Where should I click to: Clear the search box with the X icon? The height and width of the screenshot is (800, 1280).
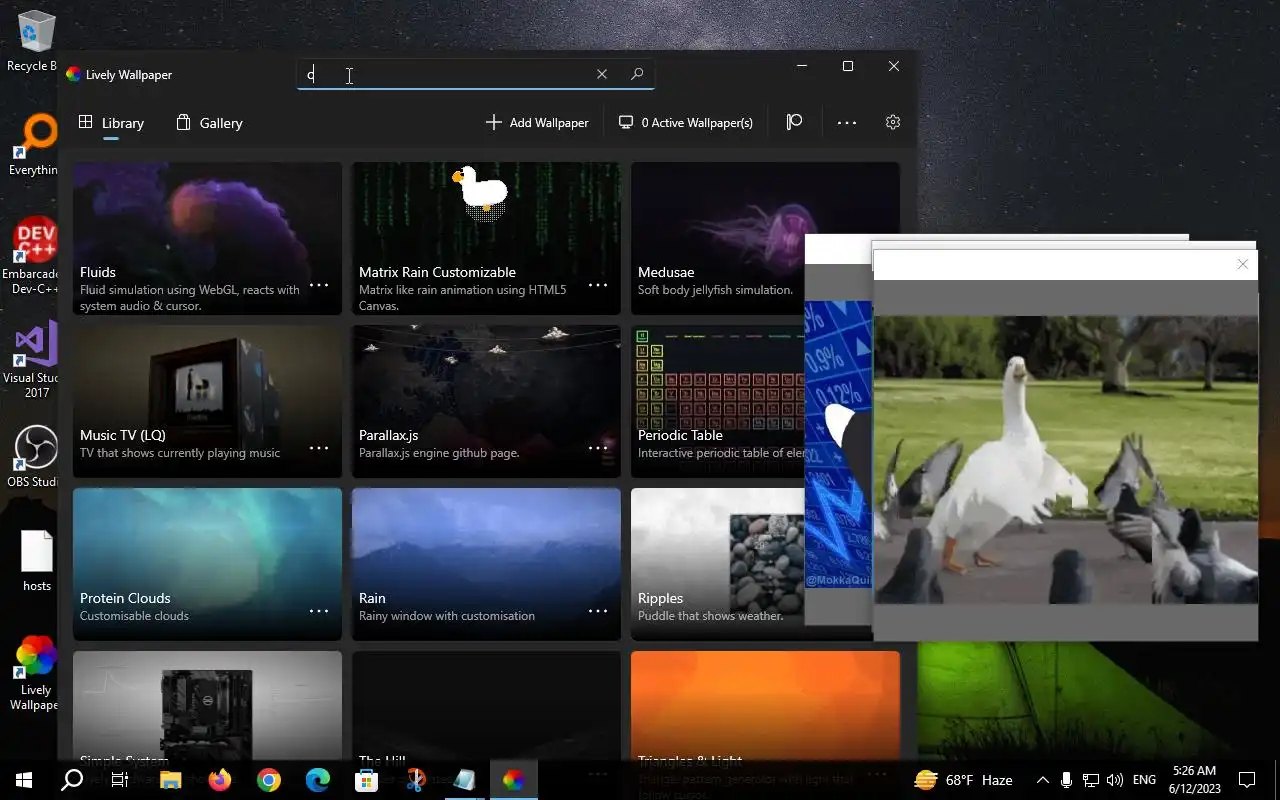tap(602, 74)
